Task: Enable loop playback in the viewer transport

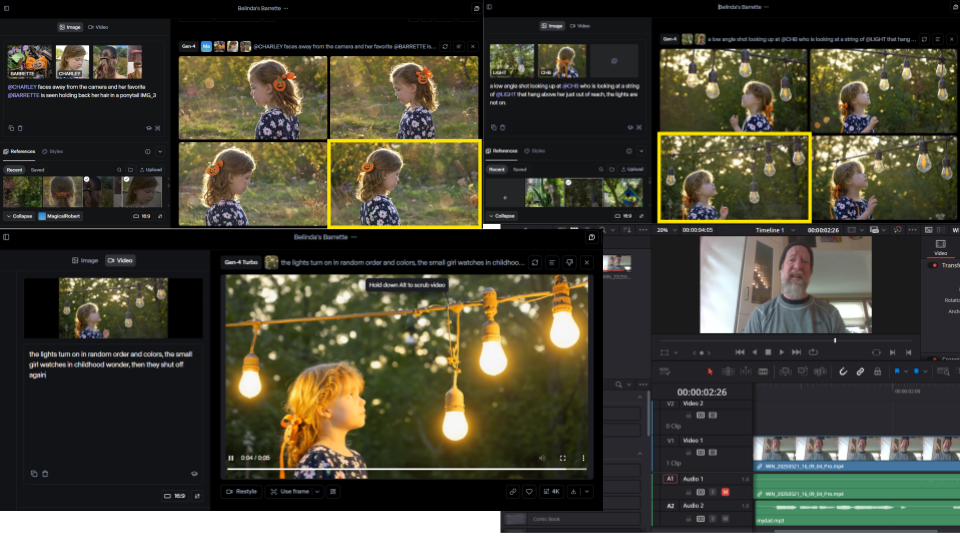Action: tap(813, 352)
